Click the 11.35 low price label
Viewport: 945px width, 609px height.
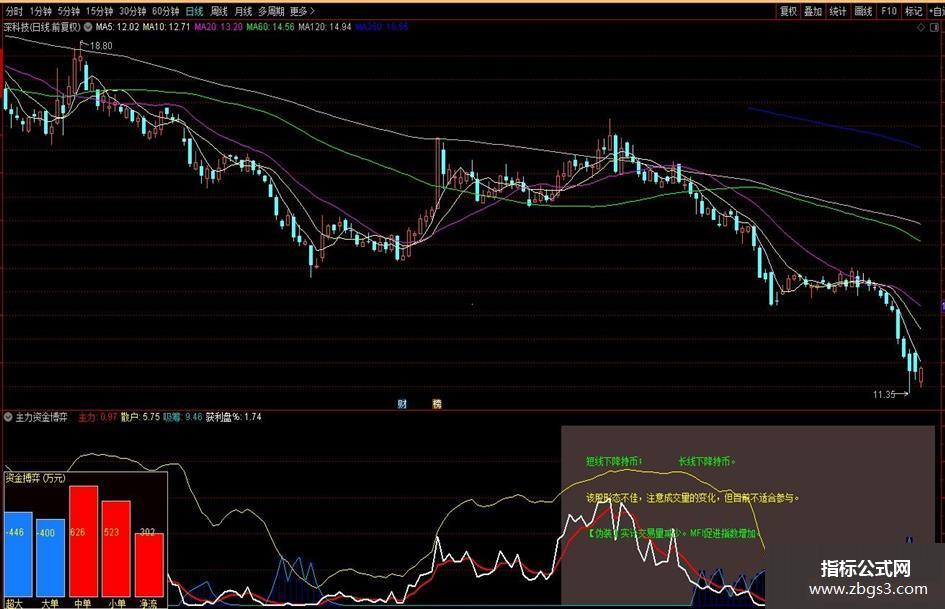(x=884, y=395)
